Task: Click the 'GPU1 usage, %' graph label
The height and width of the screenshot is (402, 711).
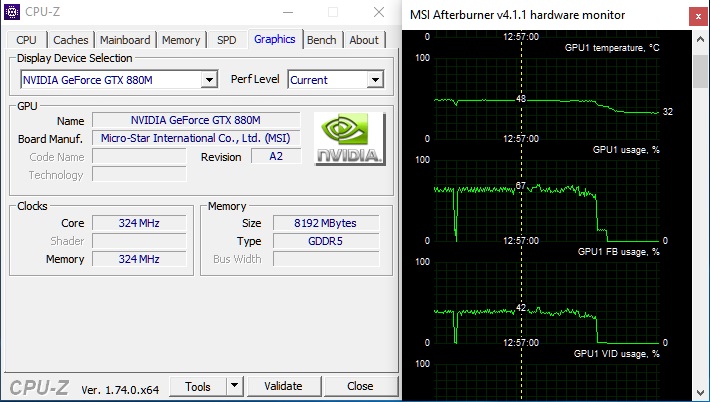Action: coord(626,150)
